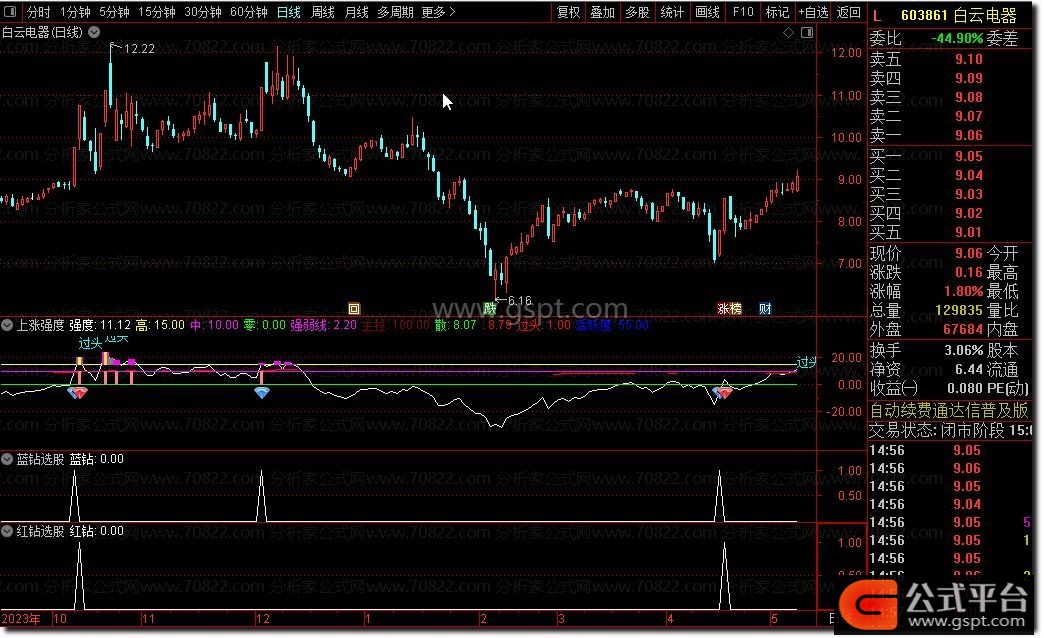Screen dimensions: 1044x638
Task: Click the blue diamond signal near December
Action: tap(262, 393)
